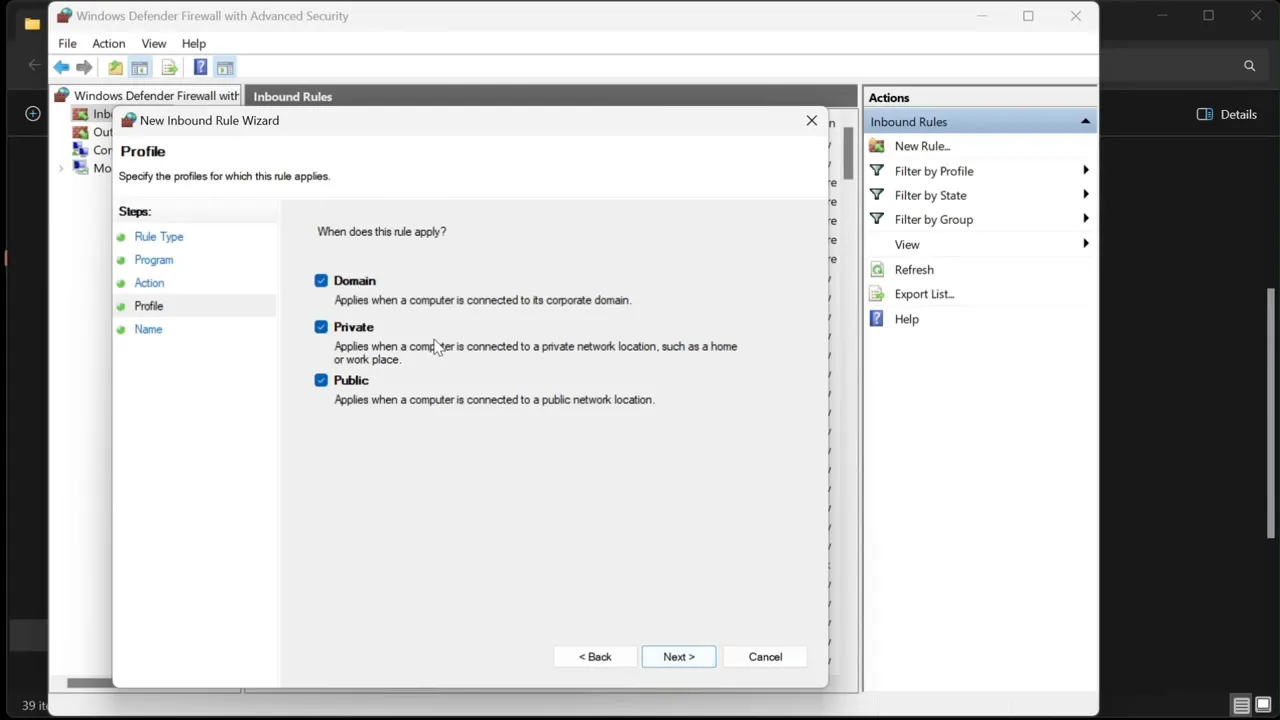This screenshot has height=720, width=1280.
Task: Open the Help menu in the menu bar
Action: (194, 44)
